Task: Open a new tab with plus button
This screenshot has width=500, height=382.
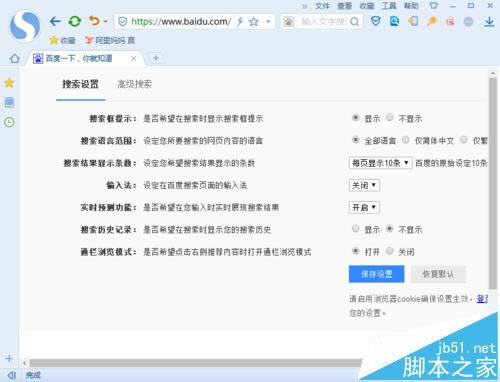Action: pos(156,58)
